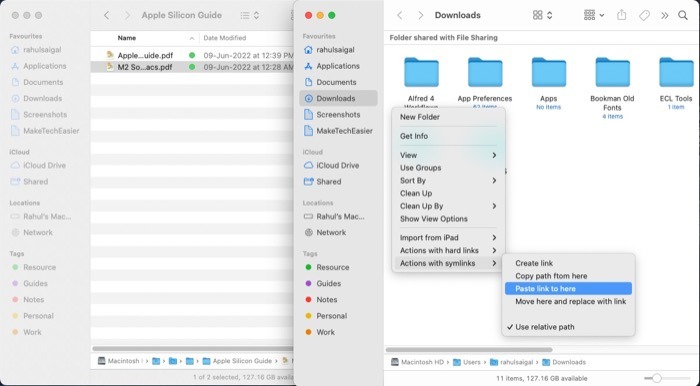This screenshot has height=386, width=700.
Task: Click the back window's horizontal scrollbar
Action: 192,349
